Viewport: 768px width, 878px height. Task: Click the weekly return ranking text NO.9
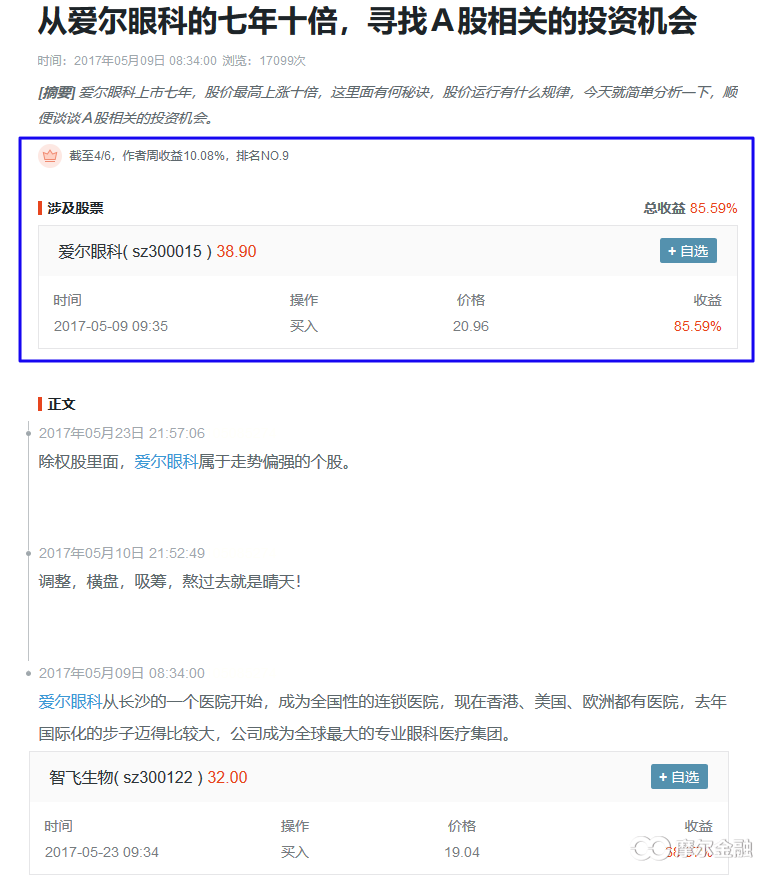[x=179, y=156]
